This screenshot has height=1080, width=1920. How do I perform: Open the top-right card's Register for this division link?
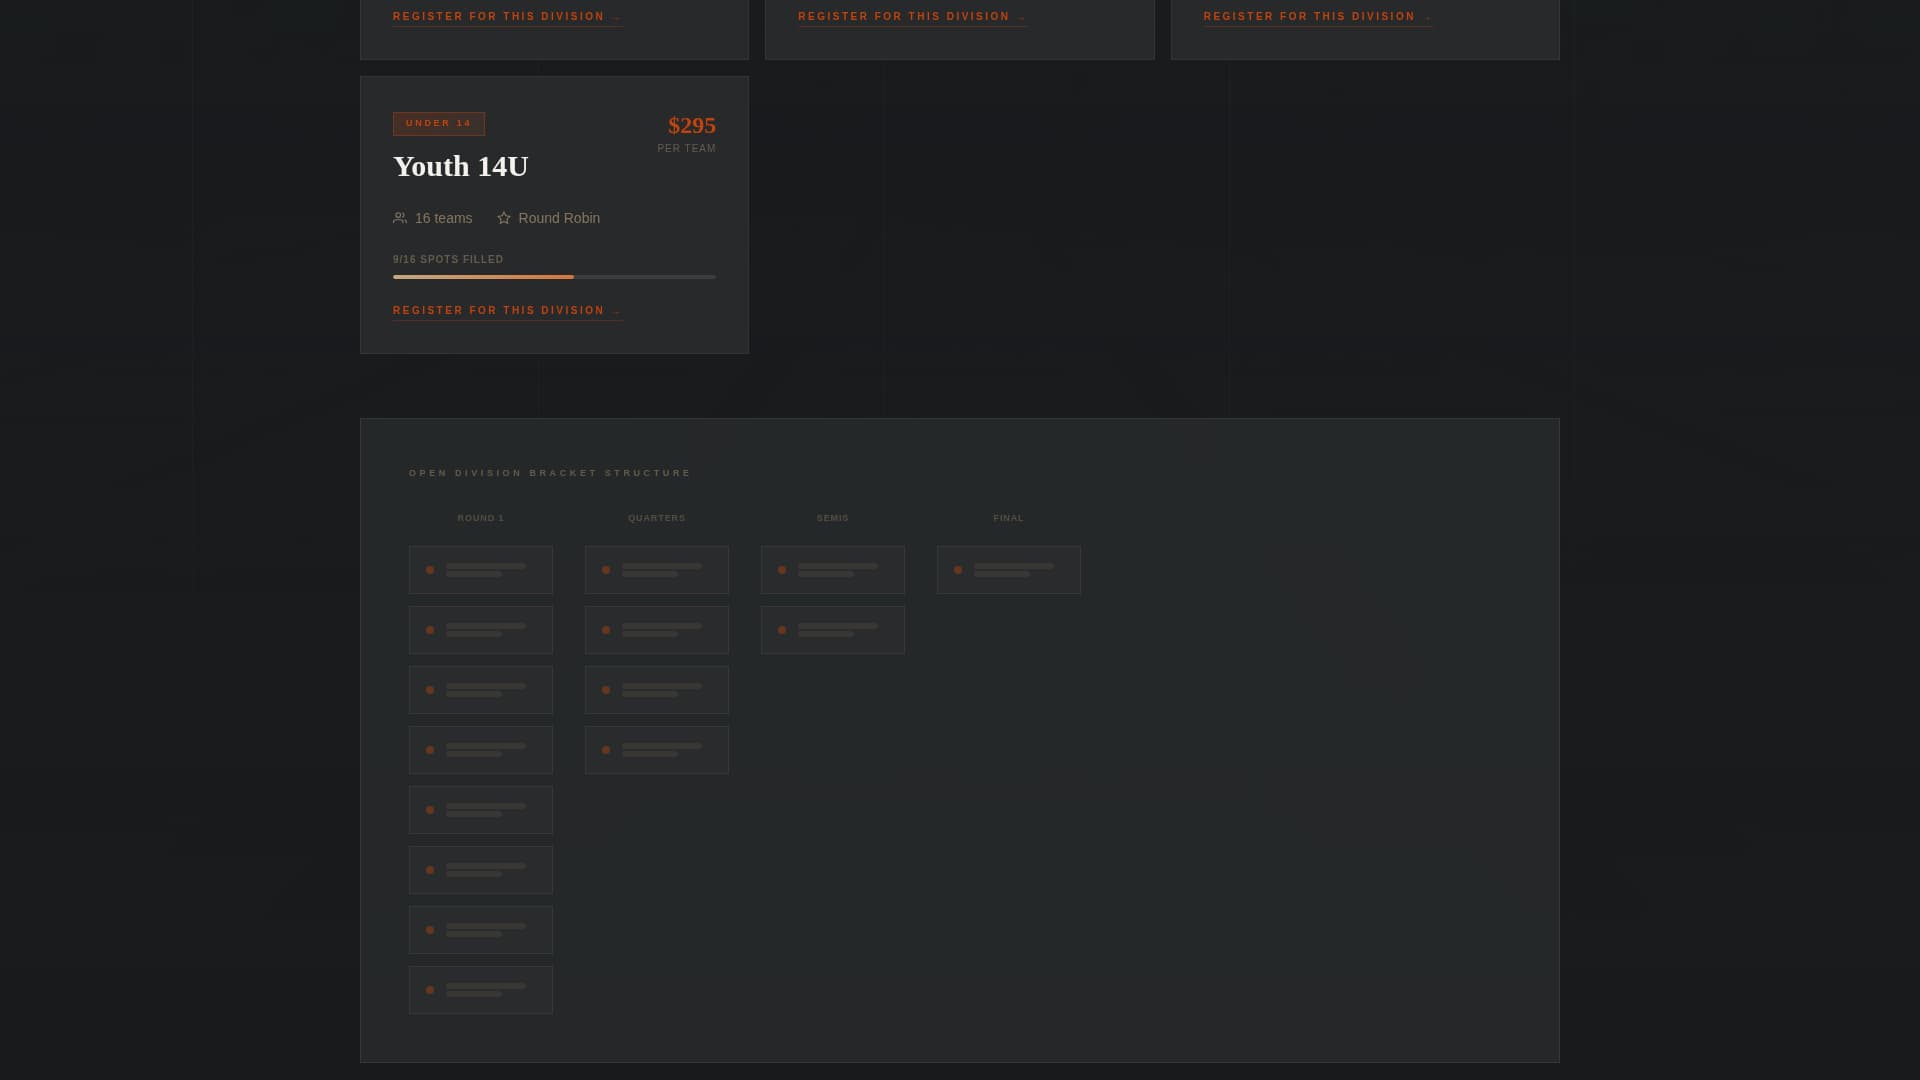1309,17
